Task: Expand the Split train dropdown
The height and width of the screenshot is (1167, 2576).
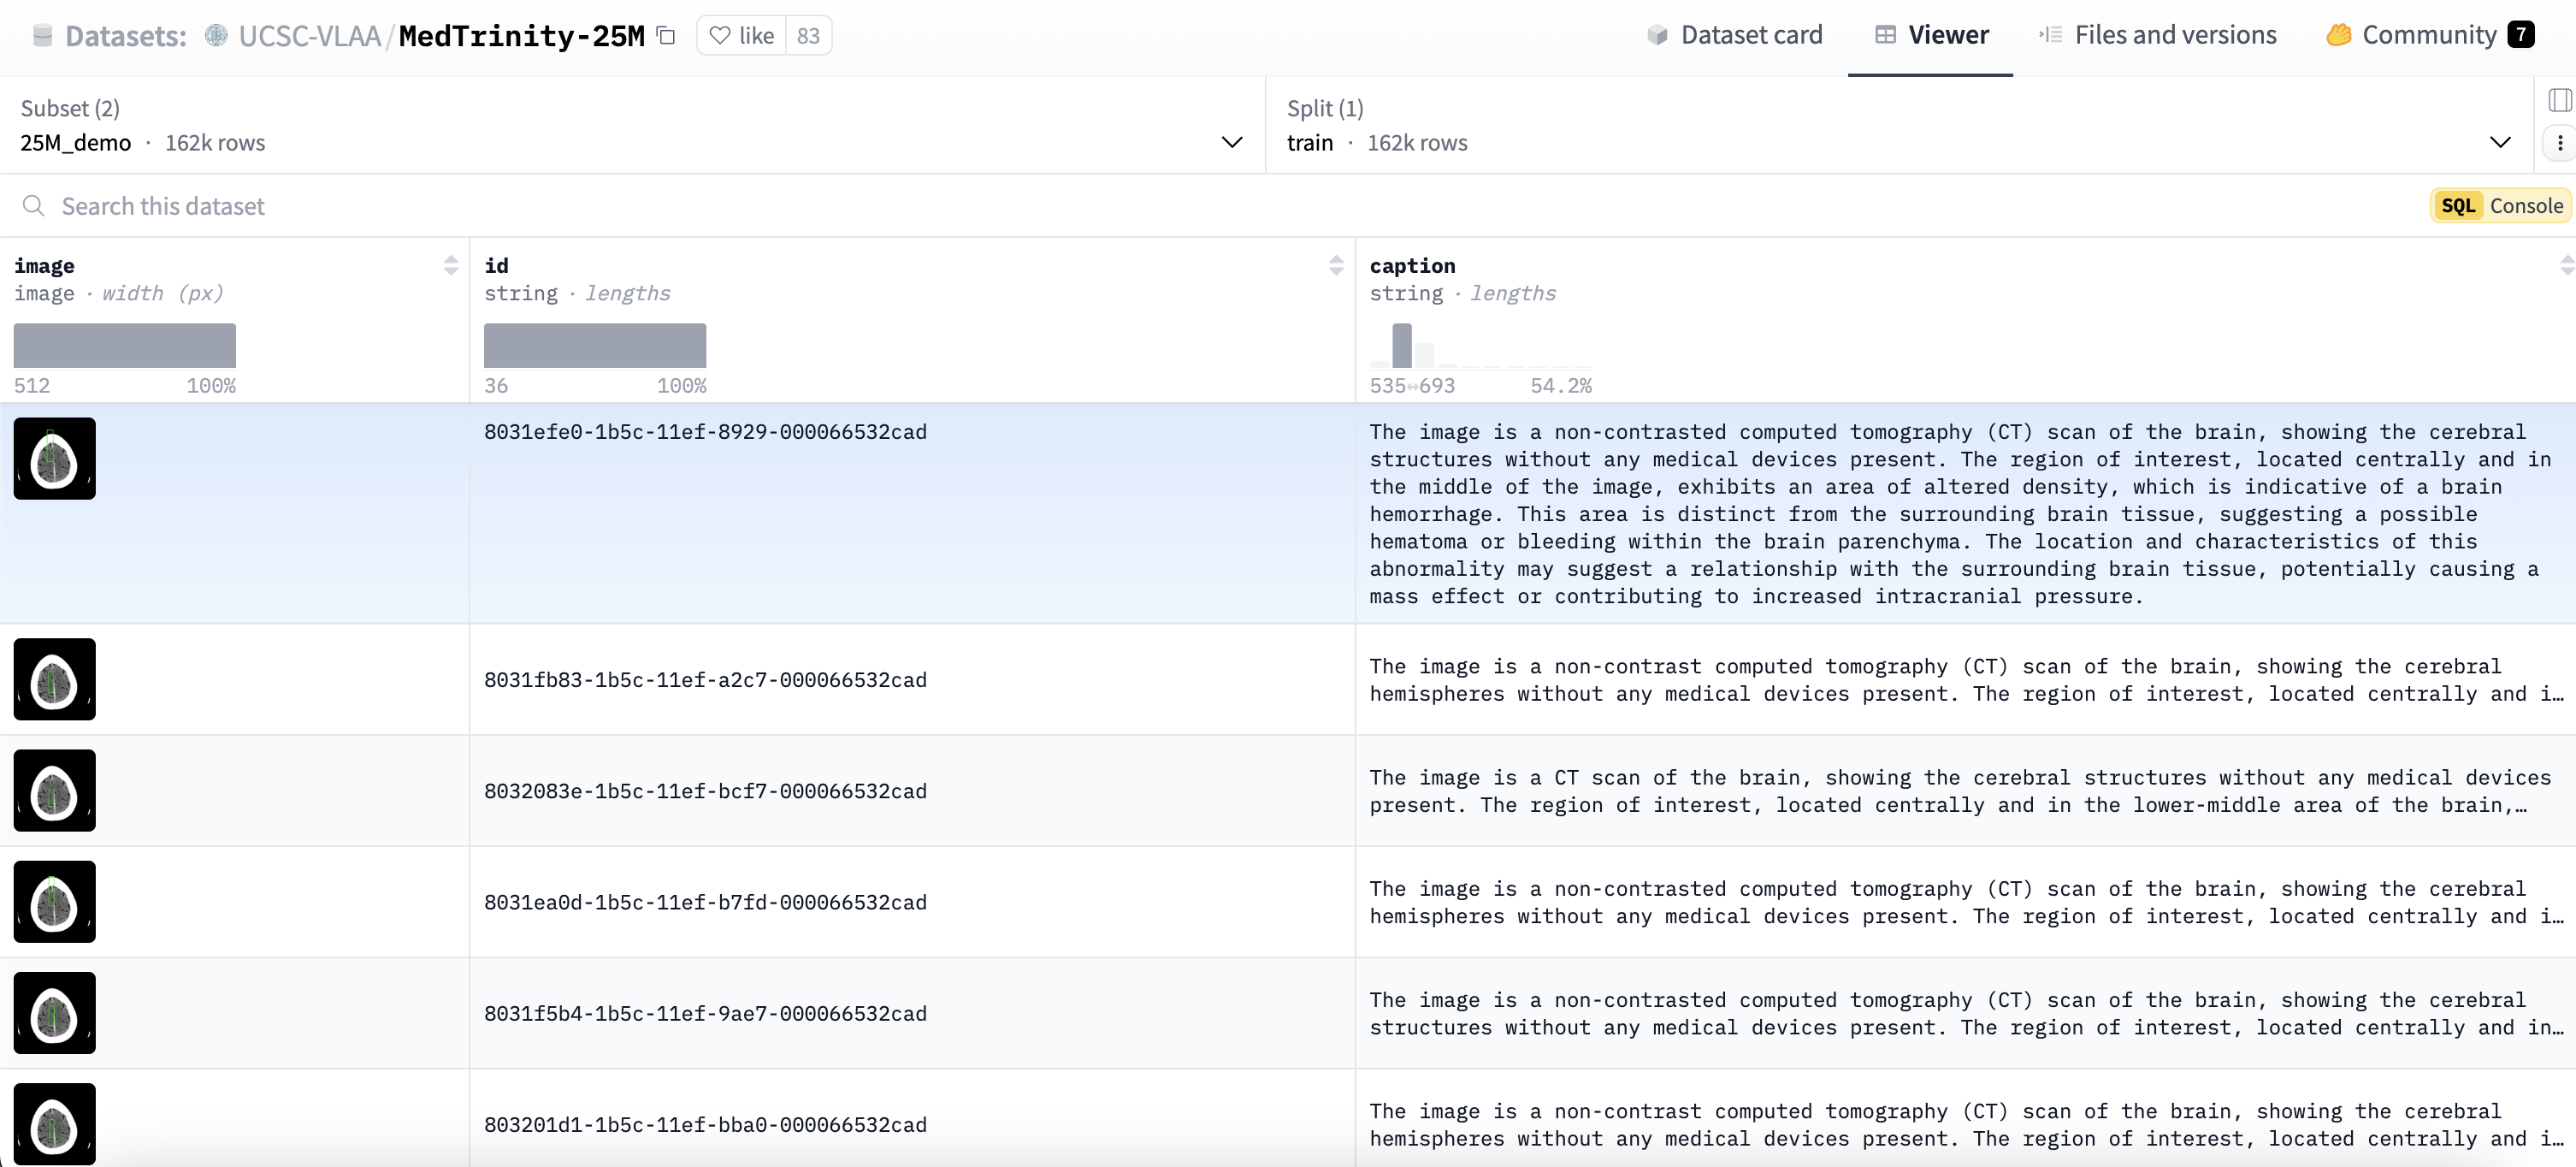Action: pos(2499,142)
